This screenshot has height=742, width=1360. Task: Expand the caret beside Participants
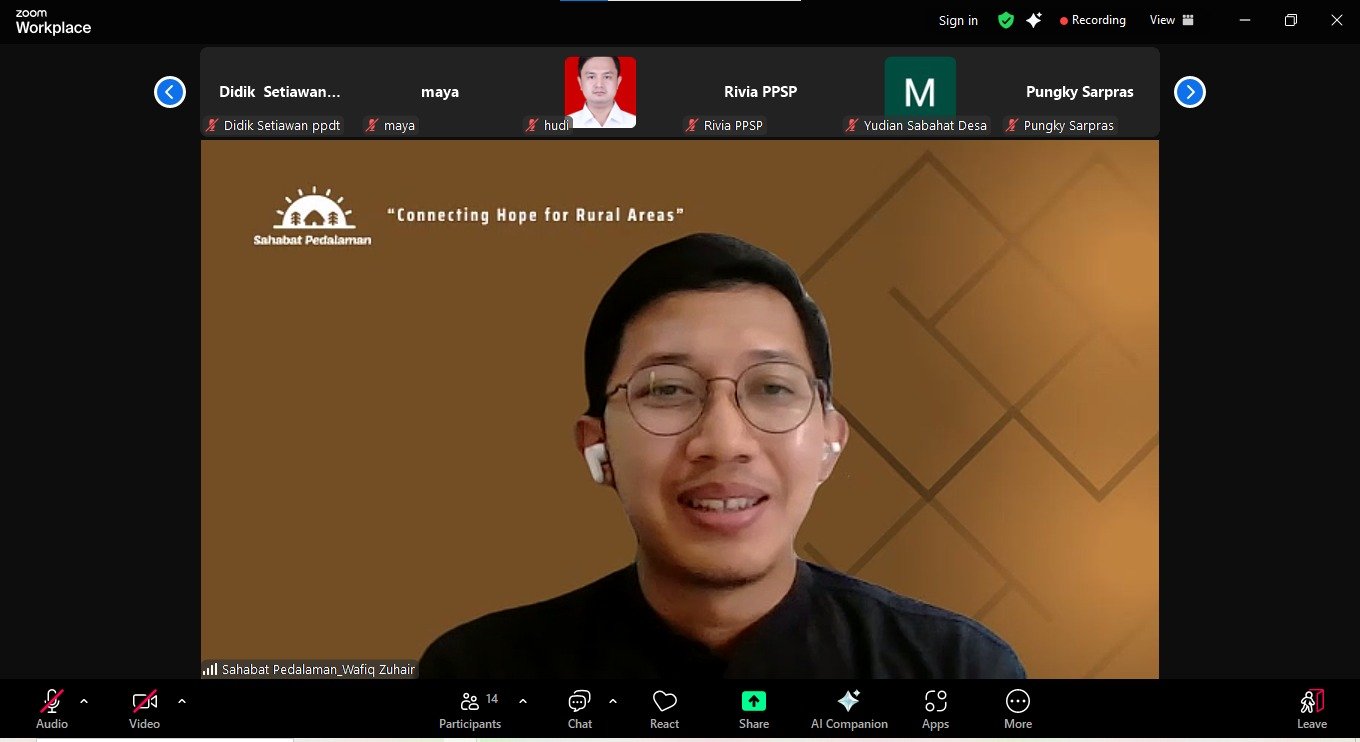click(x=523, y=701)
